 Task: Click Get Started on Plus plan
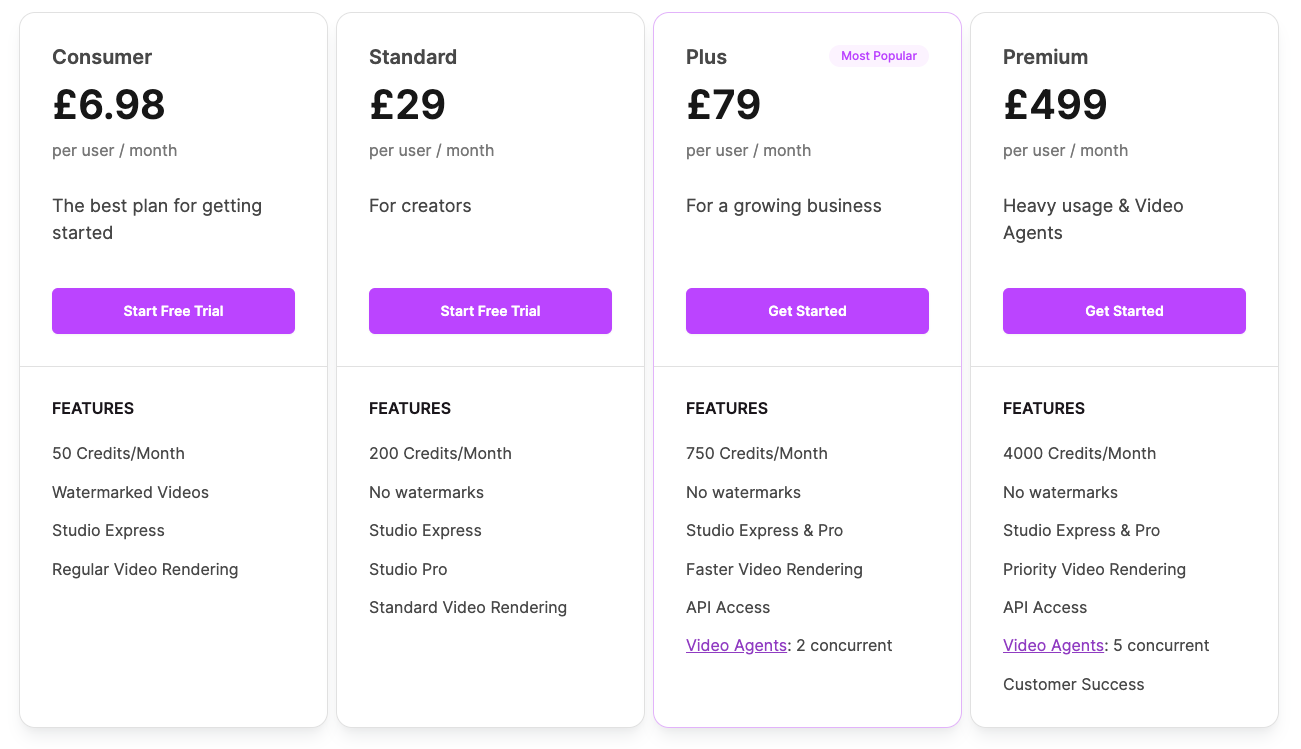807,311
